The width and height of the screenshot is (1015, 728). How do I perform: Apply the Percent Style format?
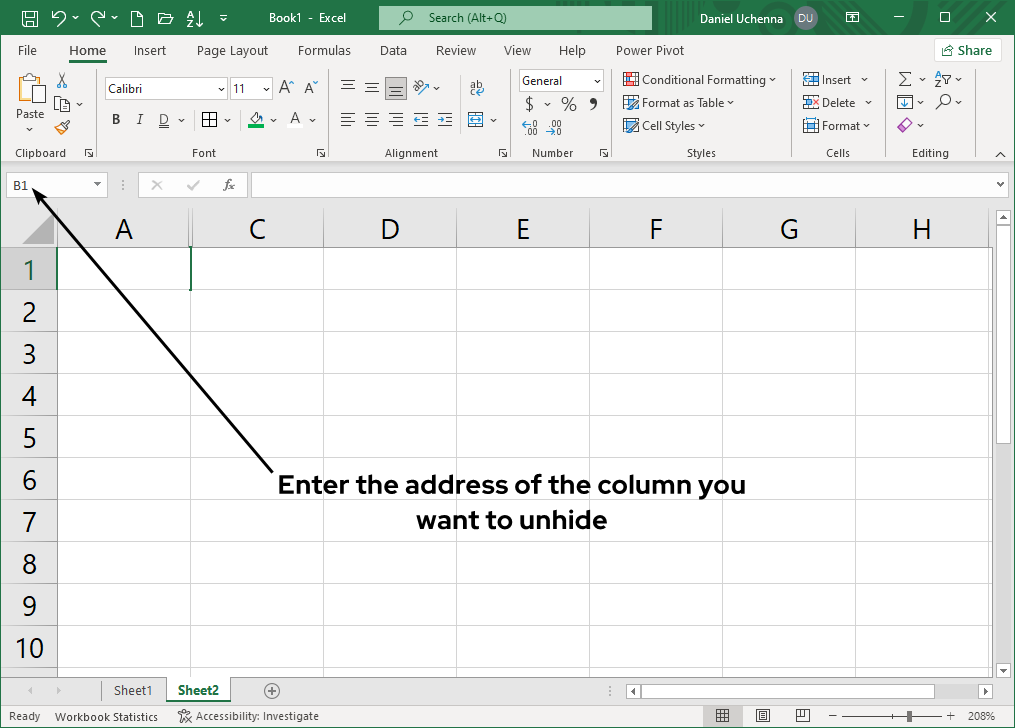(x=567, y=103)
